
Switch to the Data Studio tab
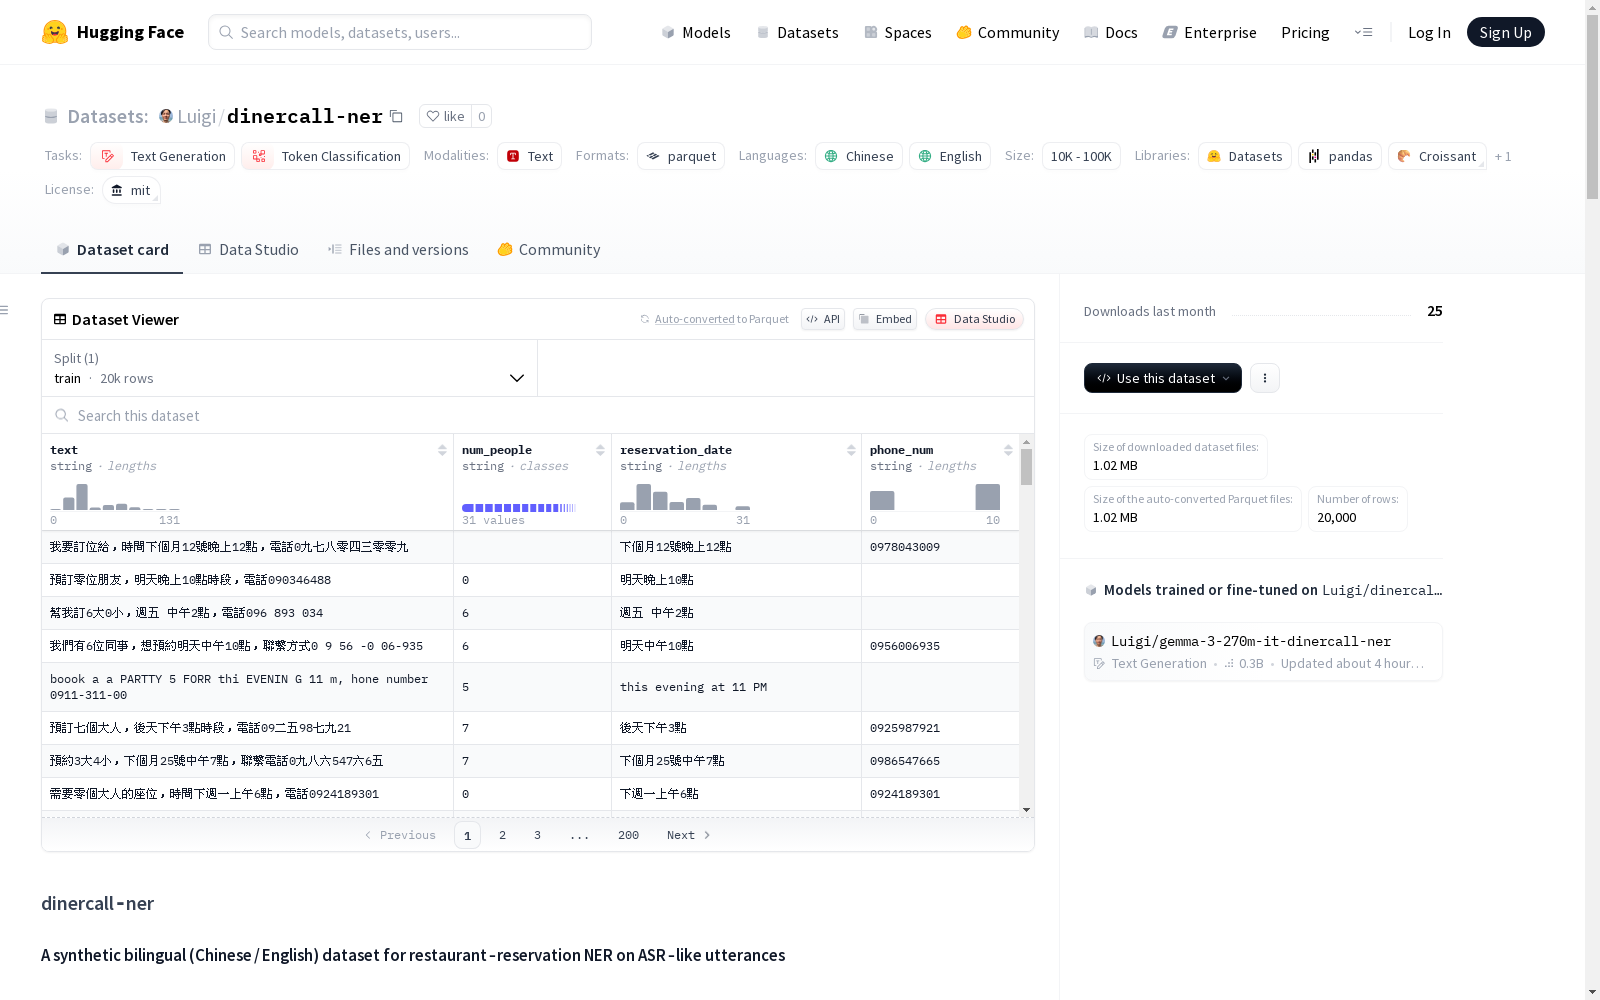[x=248, y=250]
